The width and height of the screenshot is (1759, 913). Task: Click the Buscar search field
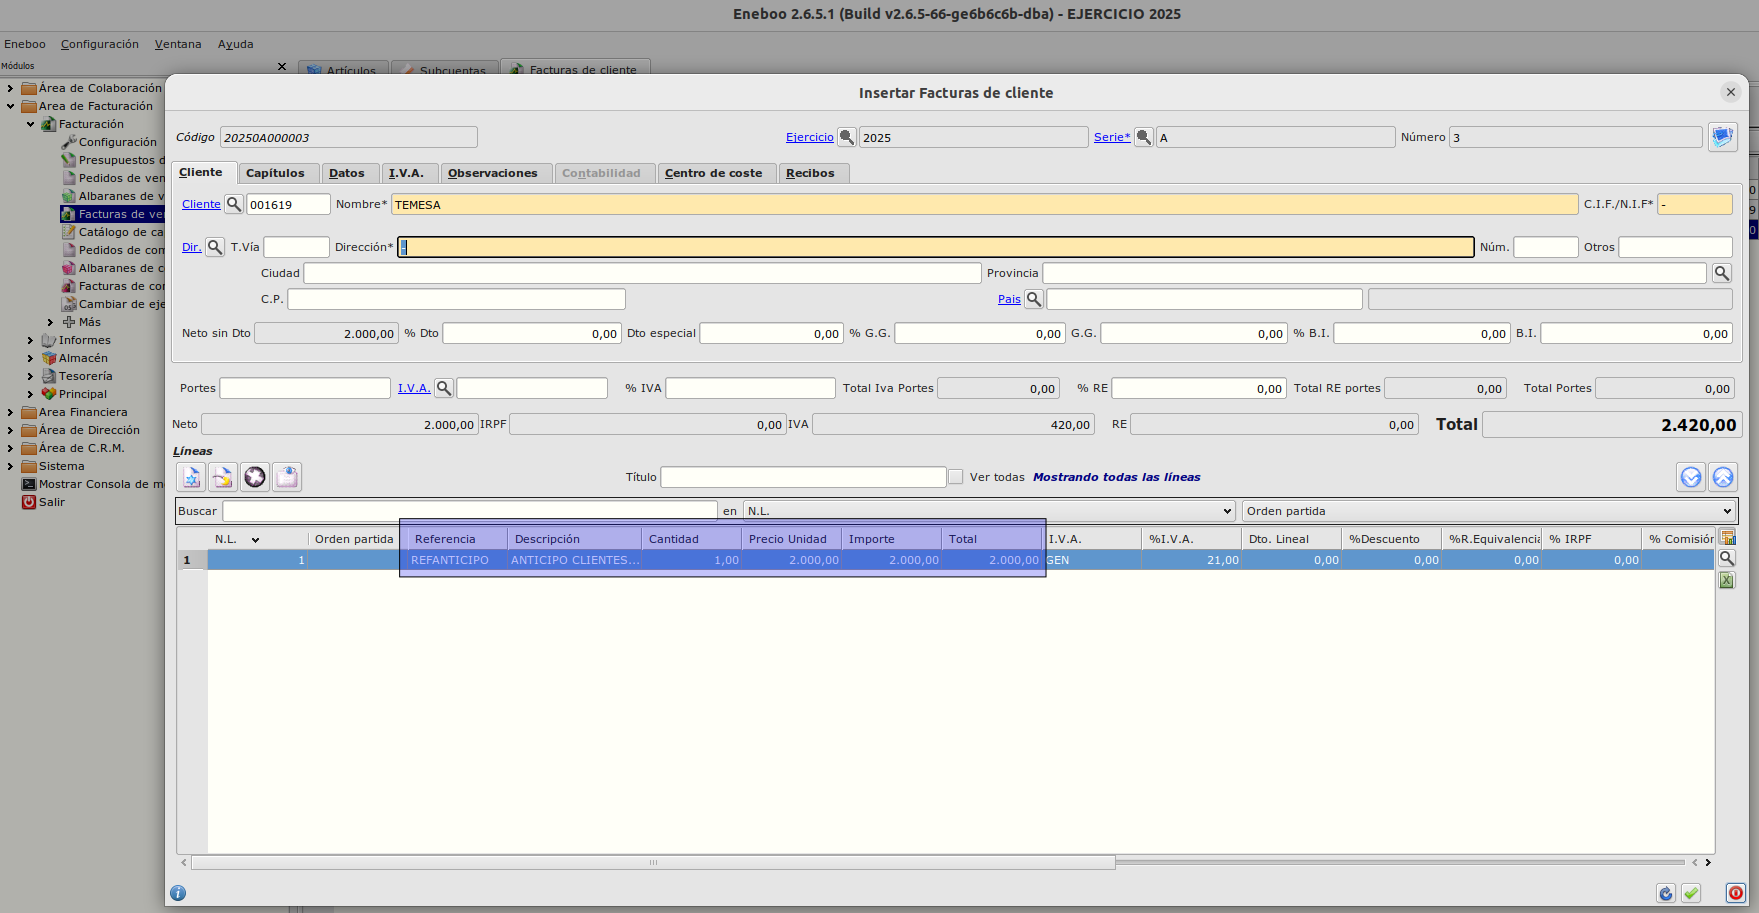pos(470,511)
